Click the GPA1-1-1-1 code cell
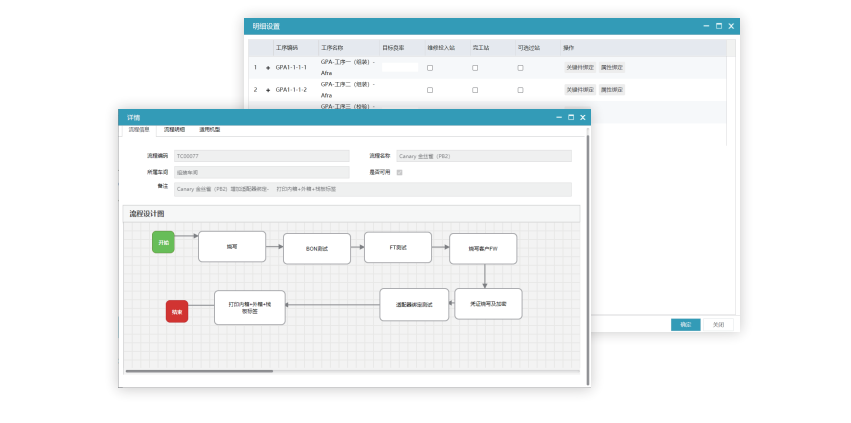Screen dimensions: 851x423 pyautogui.click(x=291, y=67)
